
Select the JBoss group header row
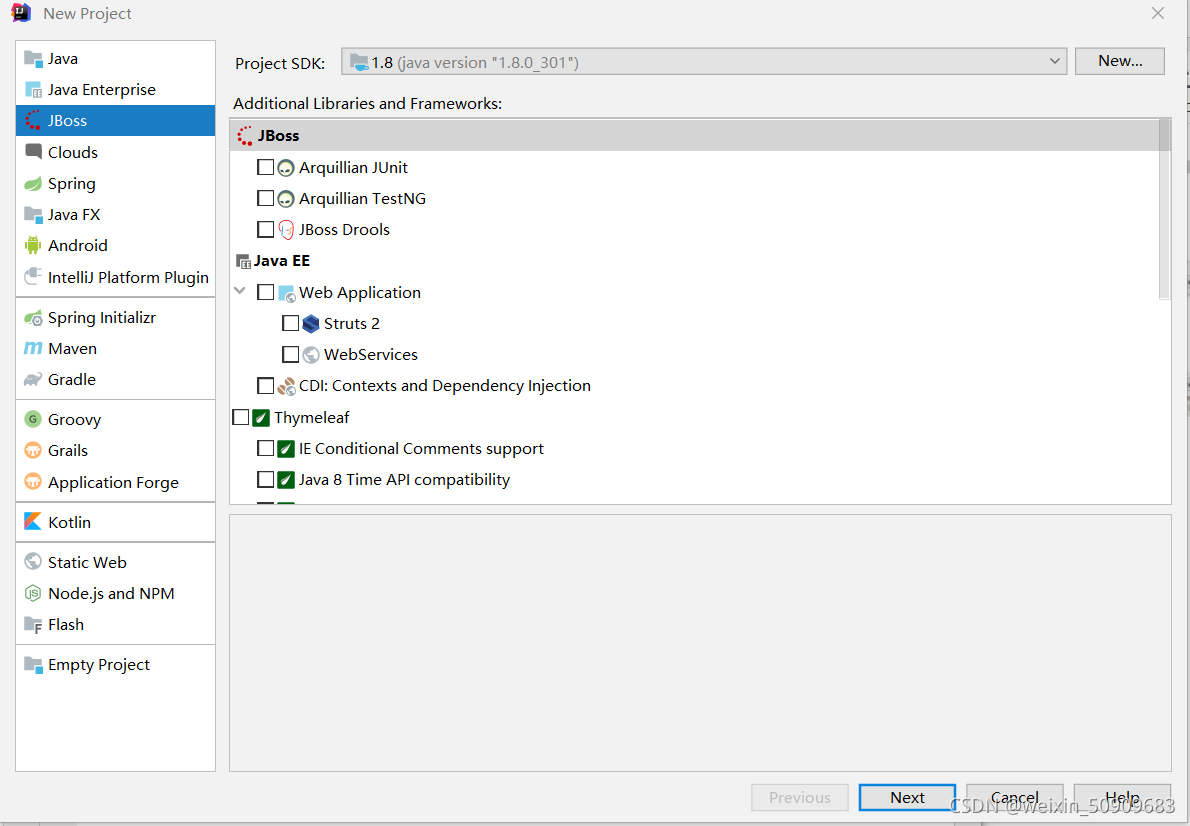click(694, 136)
